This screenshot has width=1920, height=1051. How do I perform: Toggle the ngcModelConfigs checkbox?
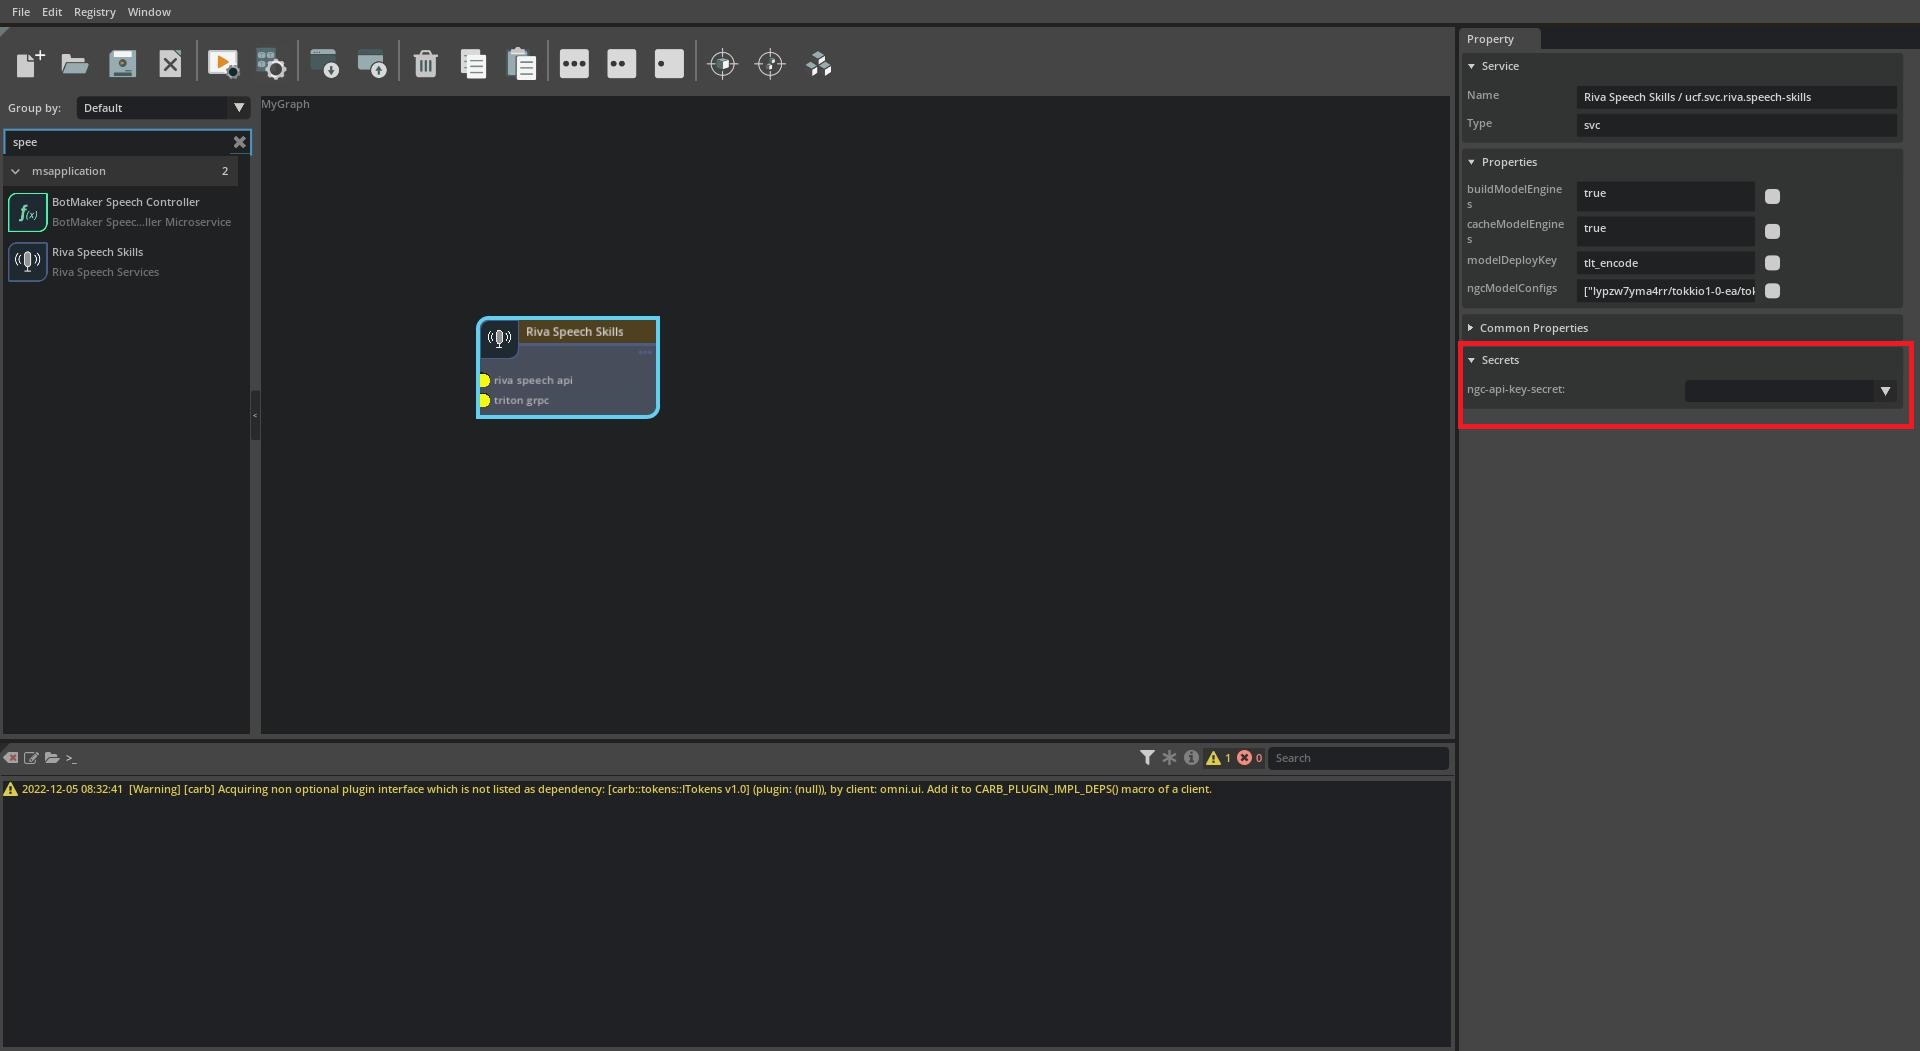point(1772,291)
